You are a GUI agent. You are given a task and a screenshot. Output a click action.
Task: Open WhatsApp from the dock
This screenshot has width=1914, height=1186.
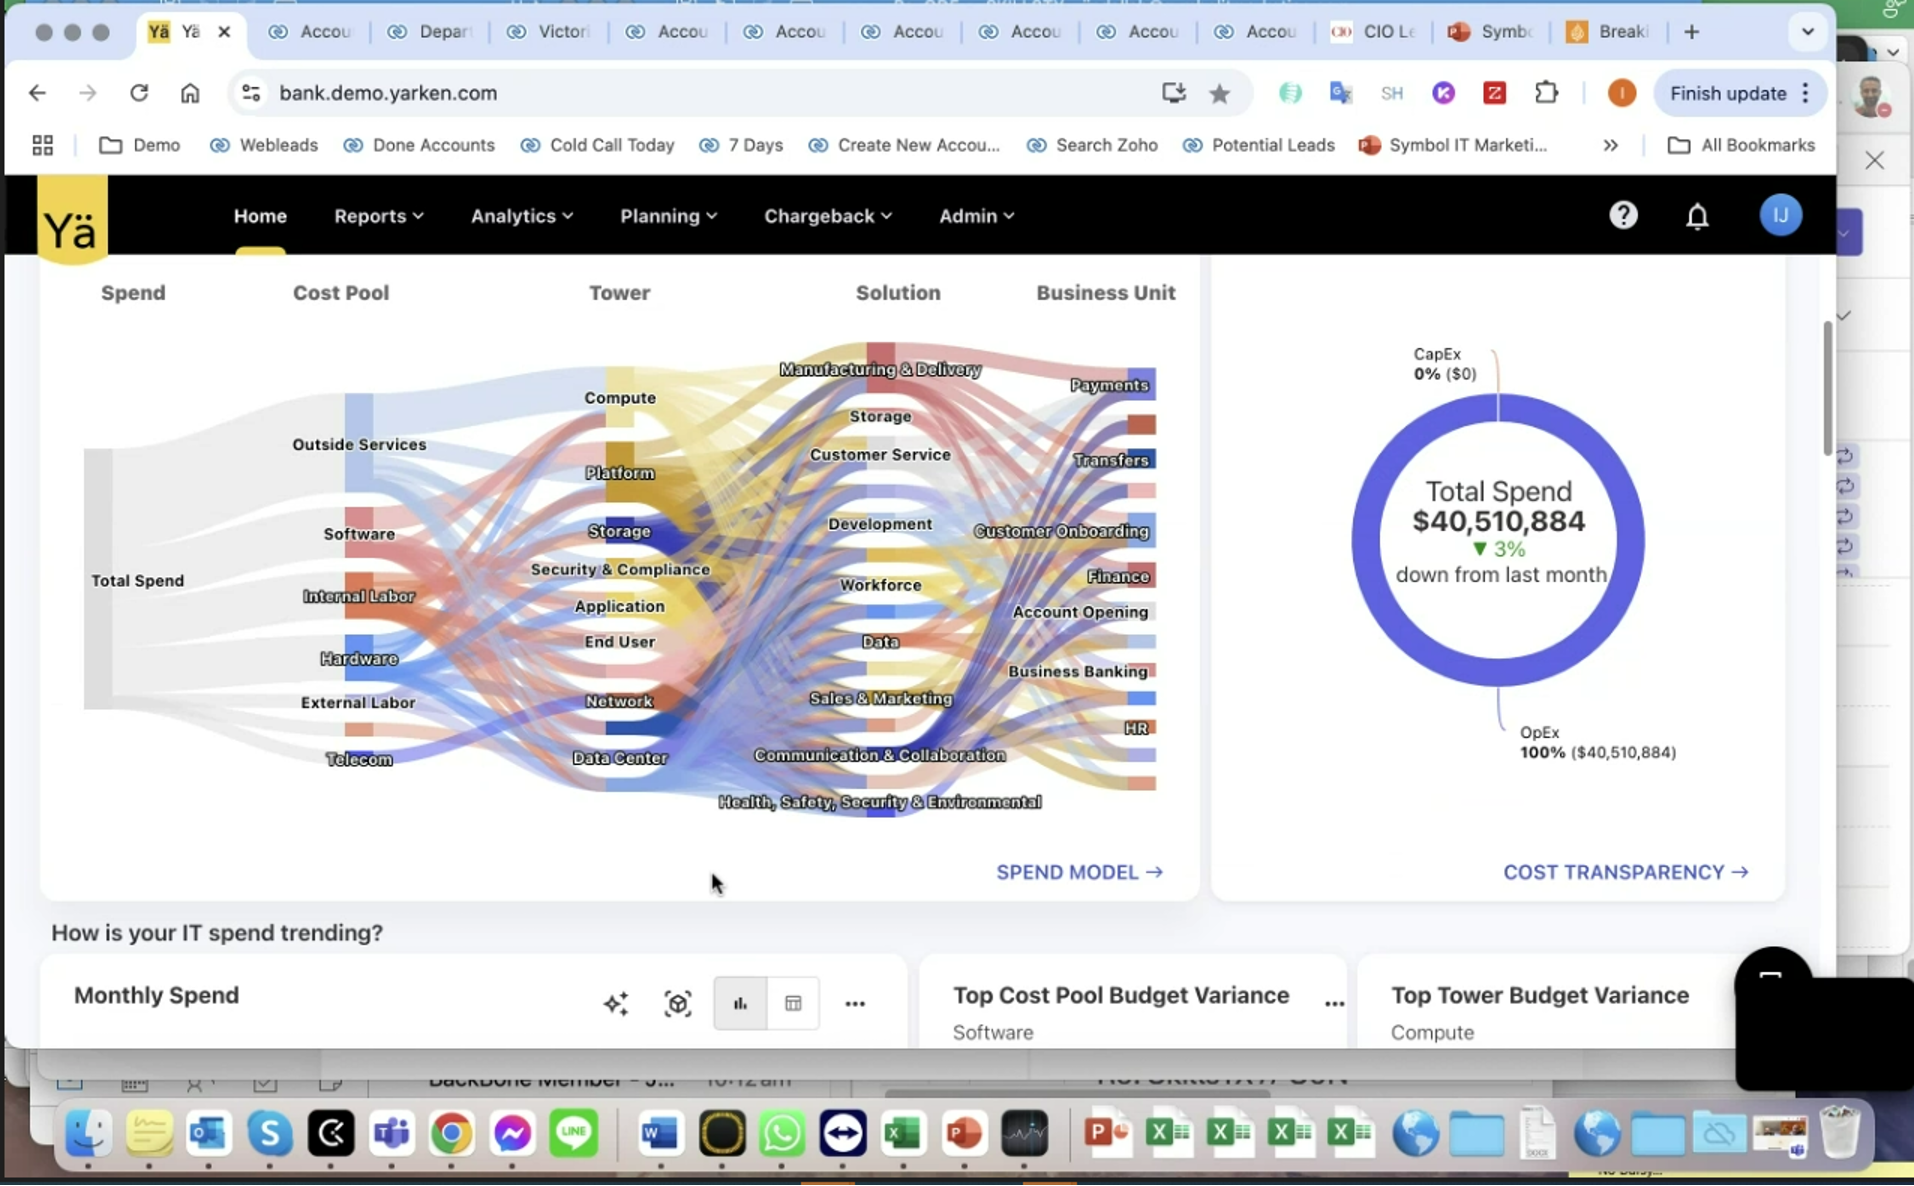[x=782, y=1133]
